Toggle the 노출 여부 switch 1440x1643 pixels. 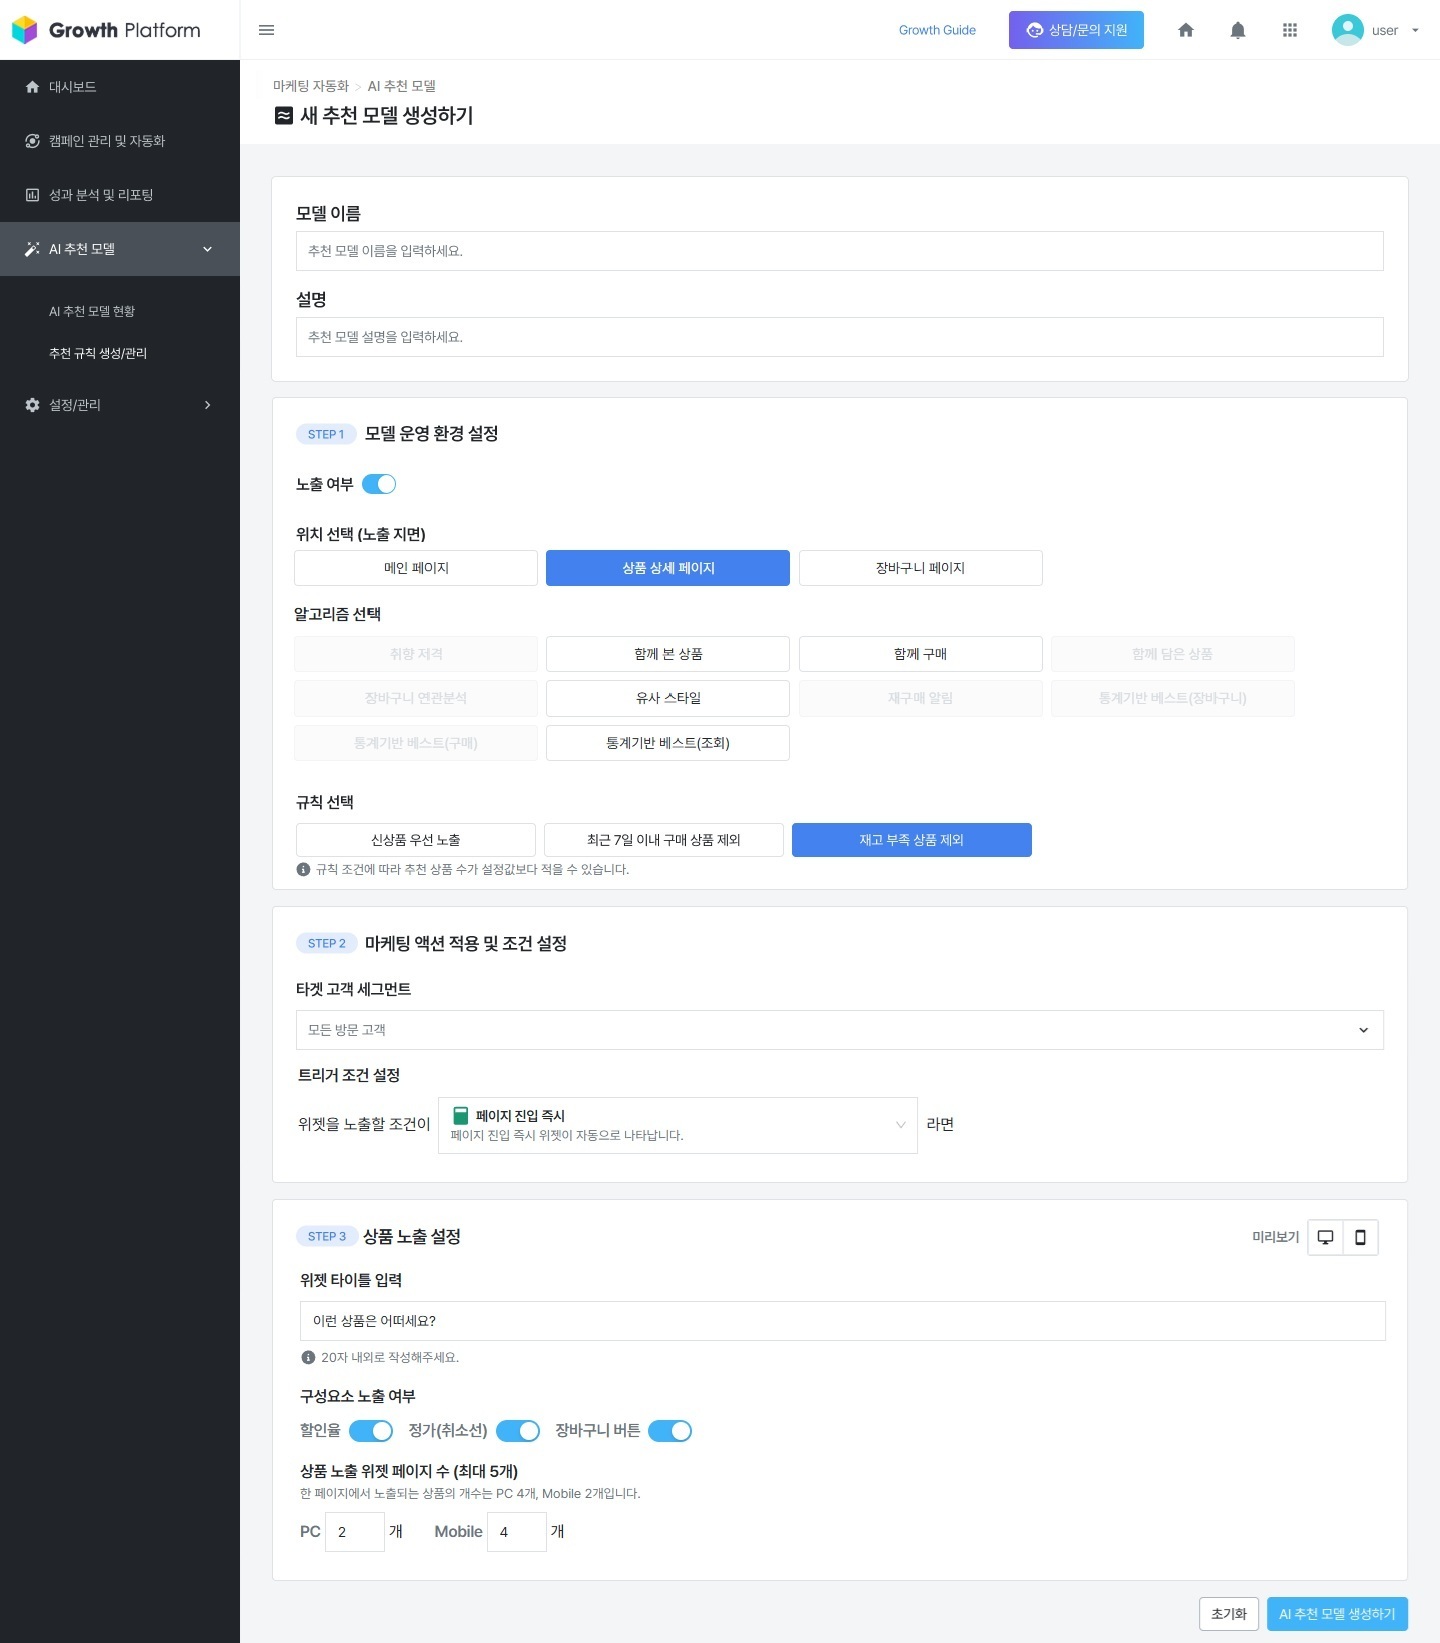[379, 484]
